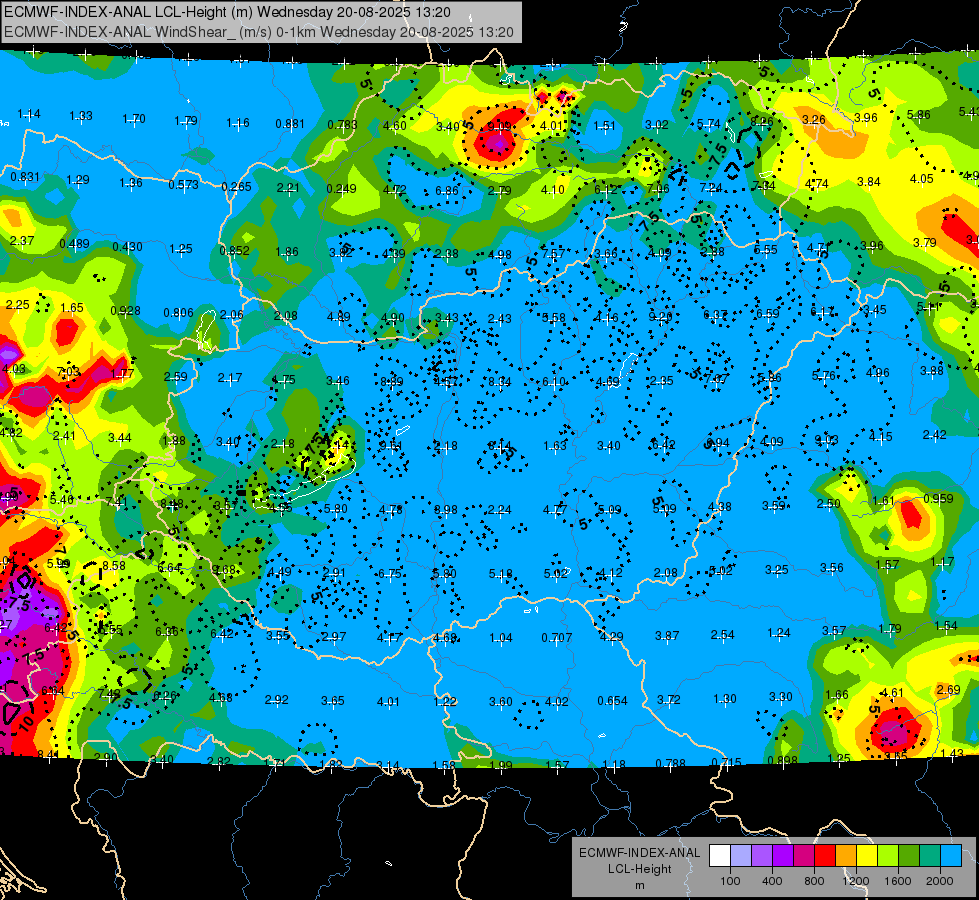Click the wind shear value '7.03'
The image size is (979, 900).
[68, 372]
